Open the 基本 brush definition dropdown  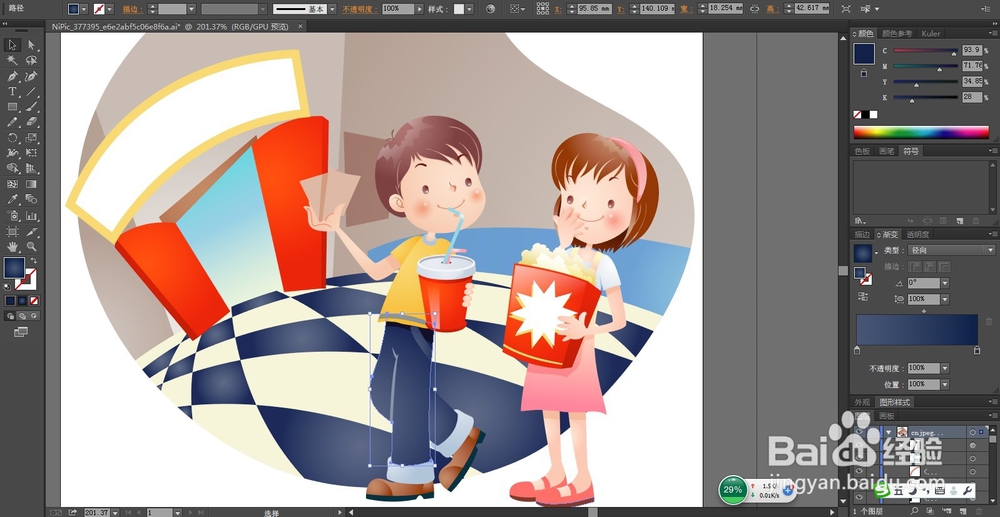[332, 9]
